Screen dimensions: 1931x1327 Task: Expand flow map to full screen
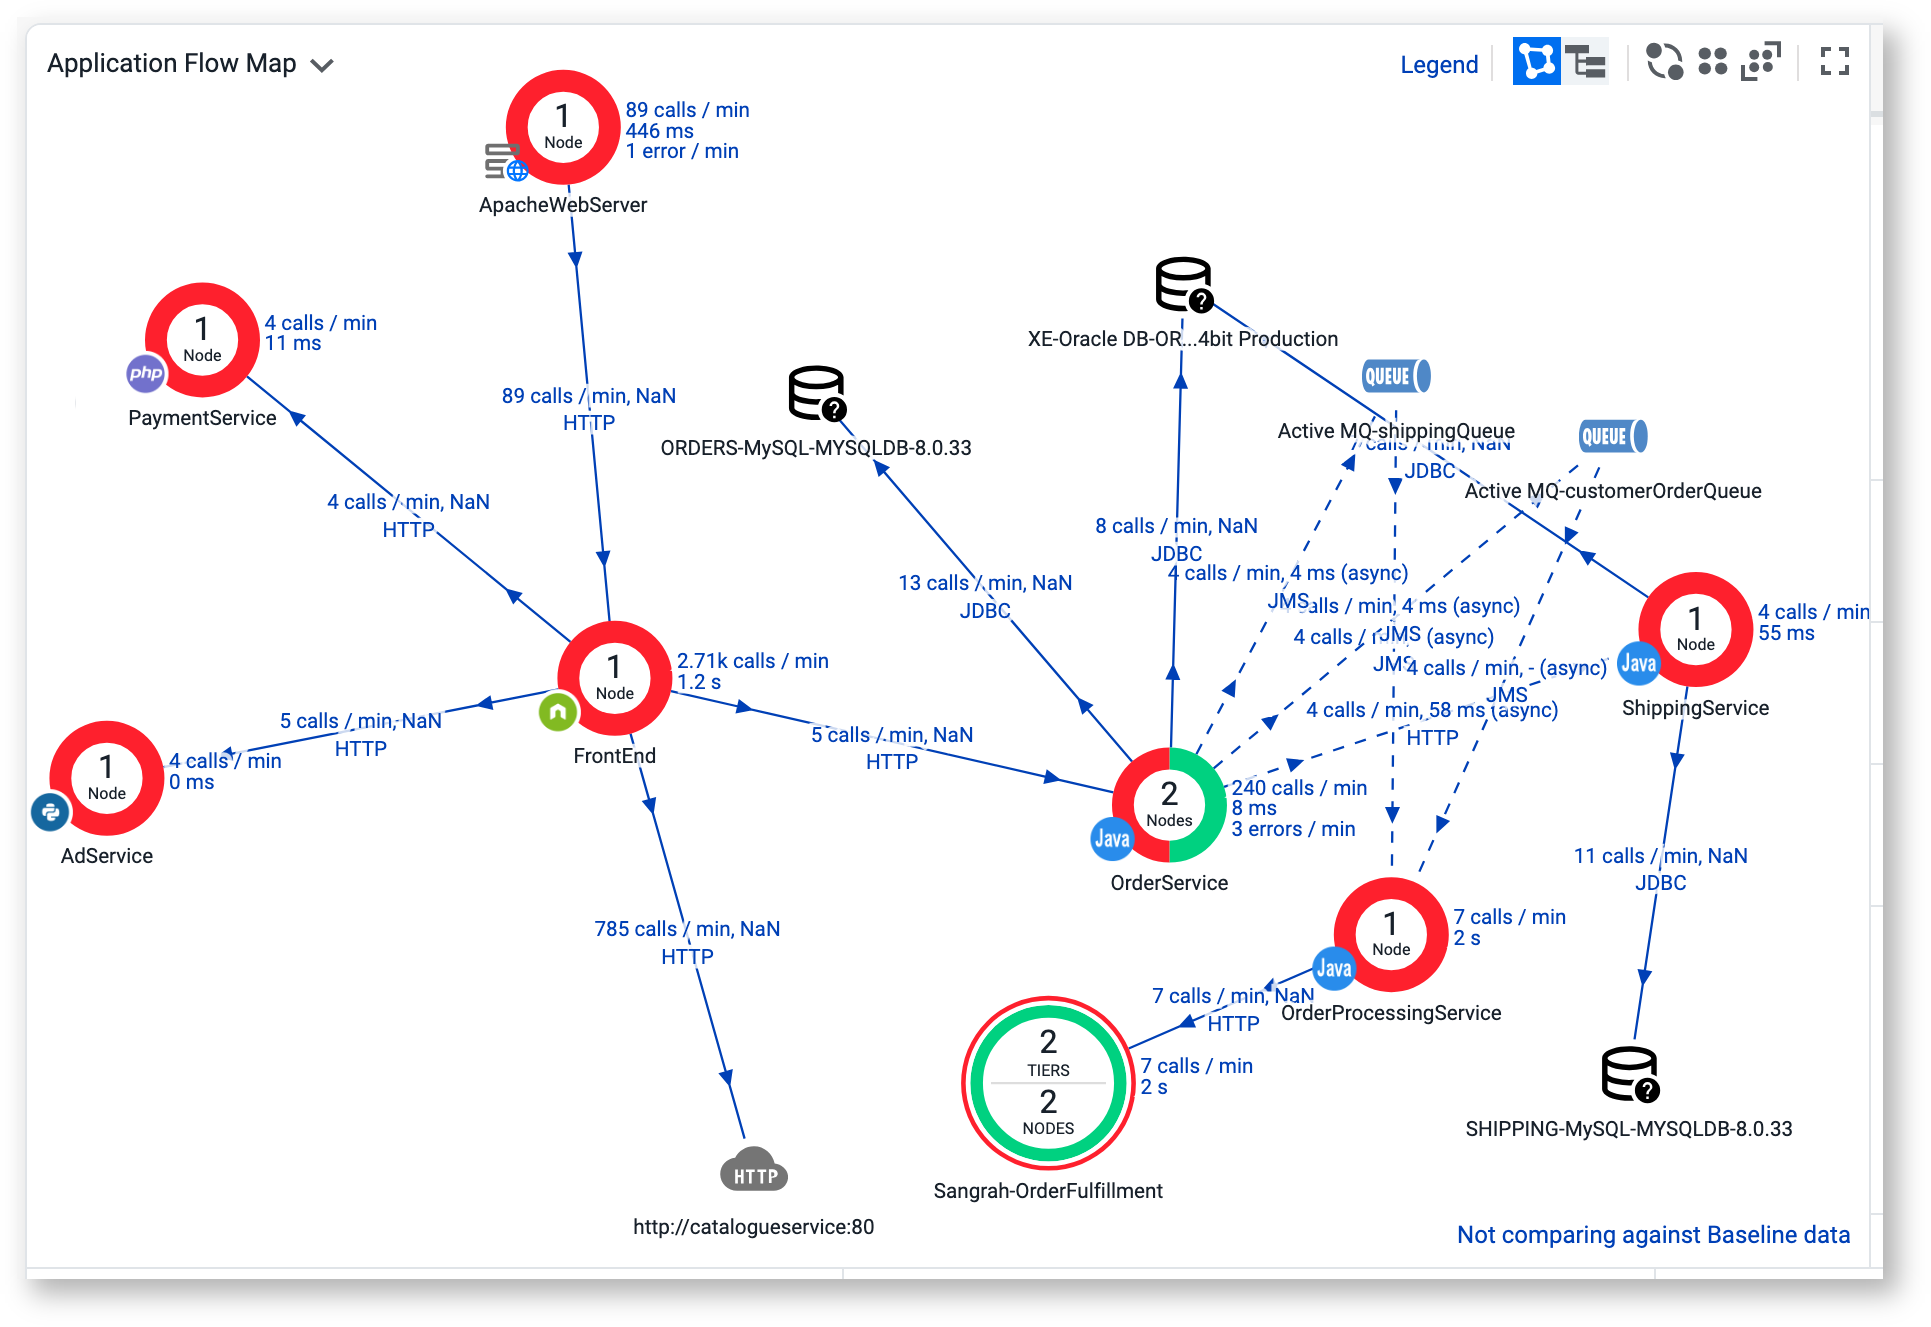(x=1835, y=62)
